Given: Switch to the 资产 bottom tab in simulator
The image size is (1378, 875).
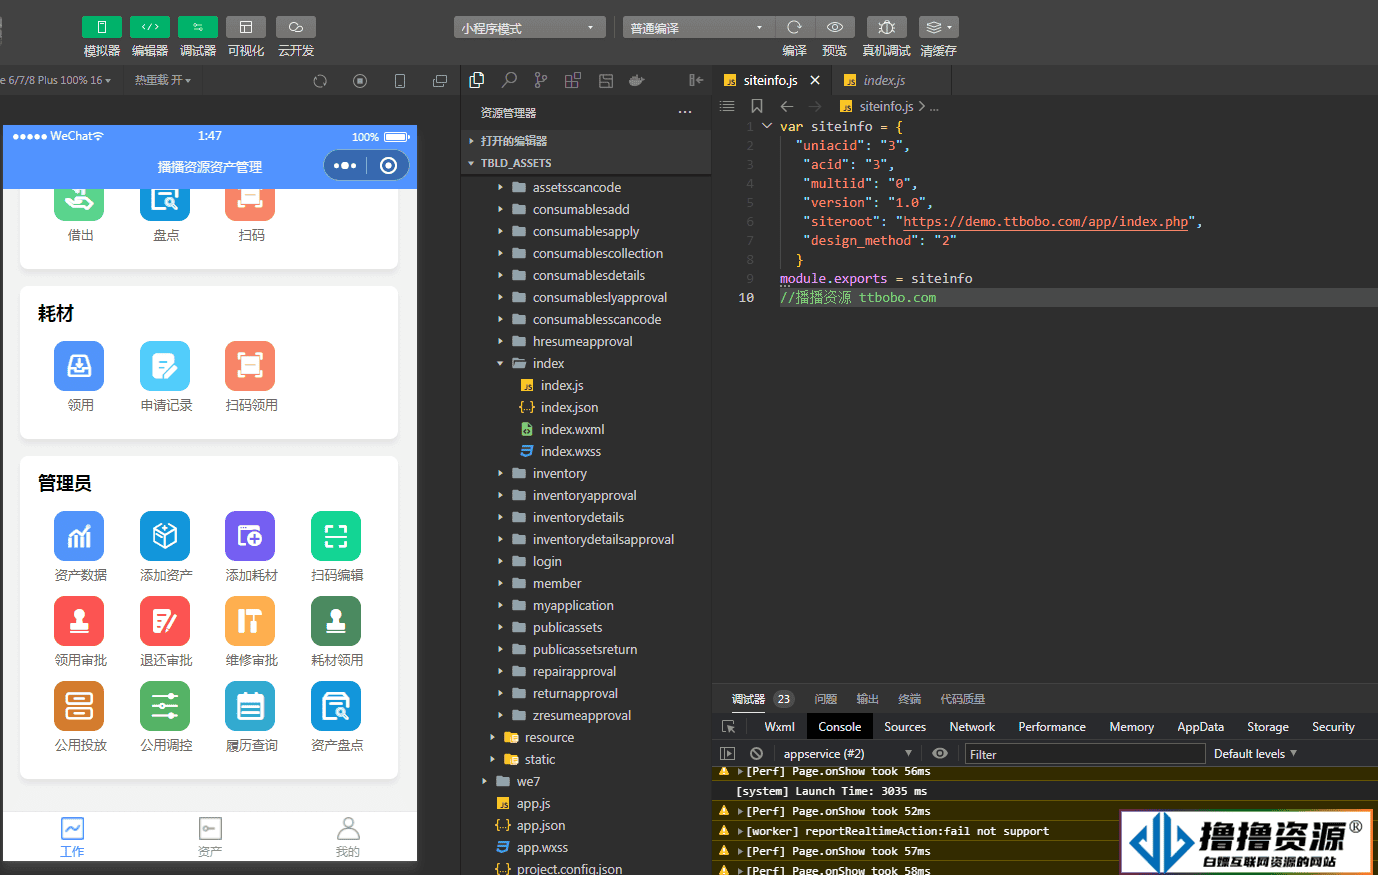Looking at the screenshot, I should [x=209, y=837].
